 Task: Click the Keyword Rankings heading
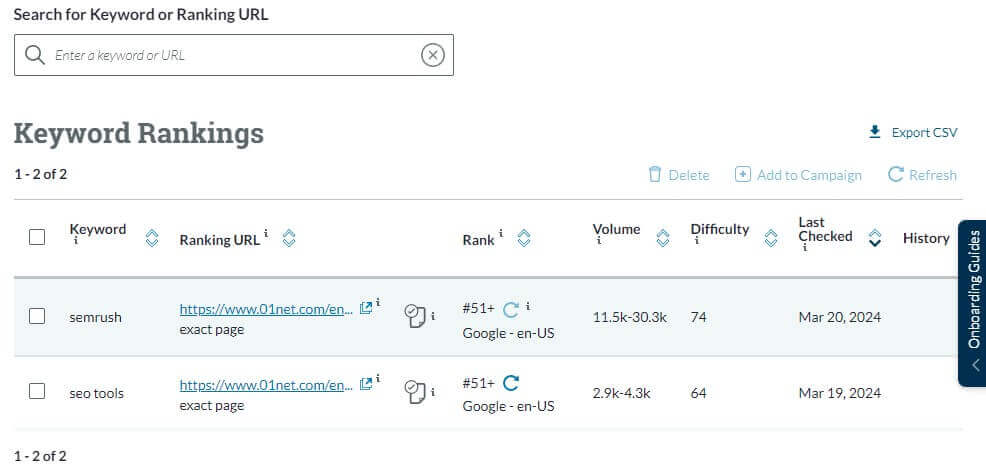point(139,133)
